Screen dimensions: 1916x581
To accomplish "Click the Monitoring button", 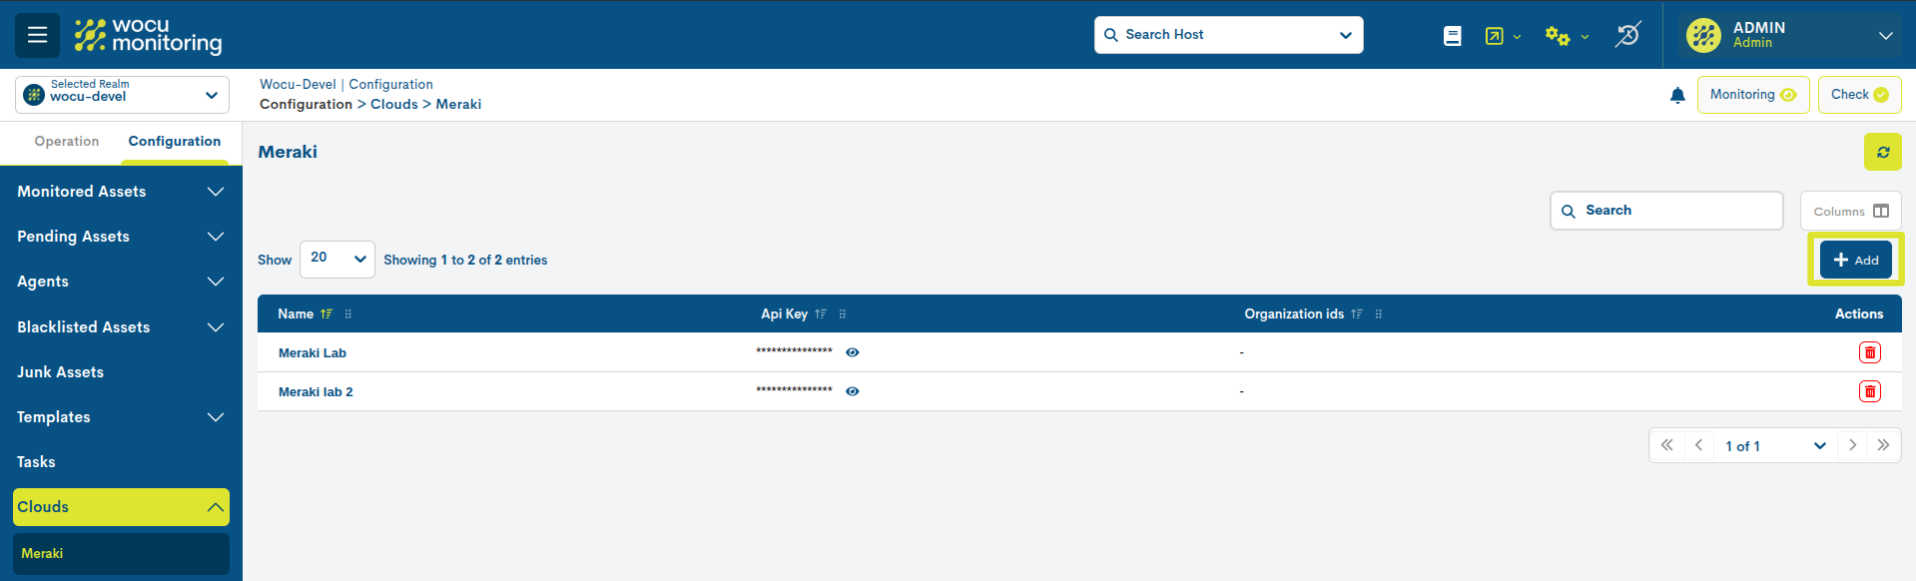I will (x=1752, y=95).
